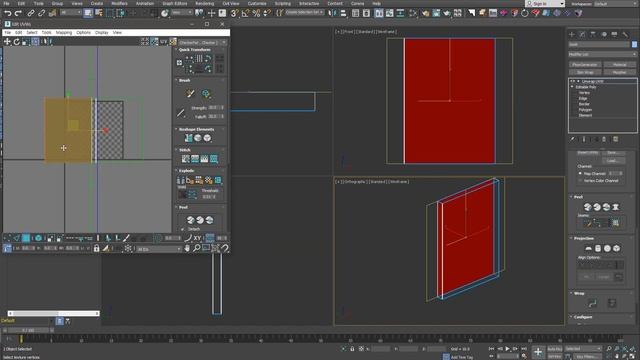Select the Select and Link chain icon
640x360 pixels.
tap(31, 13)
